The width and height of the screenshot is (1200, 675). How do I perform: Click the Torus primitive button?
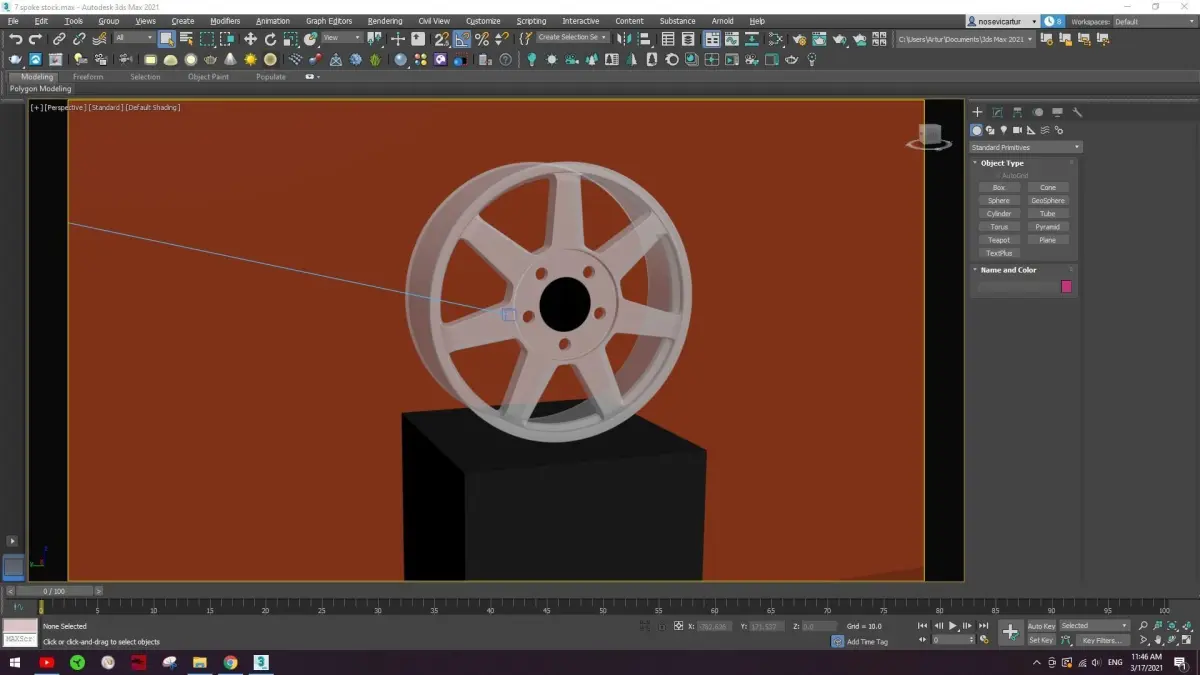pyautogui.click(x=998, y=227)
